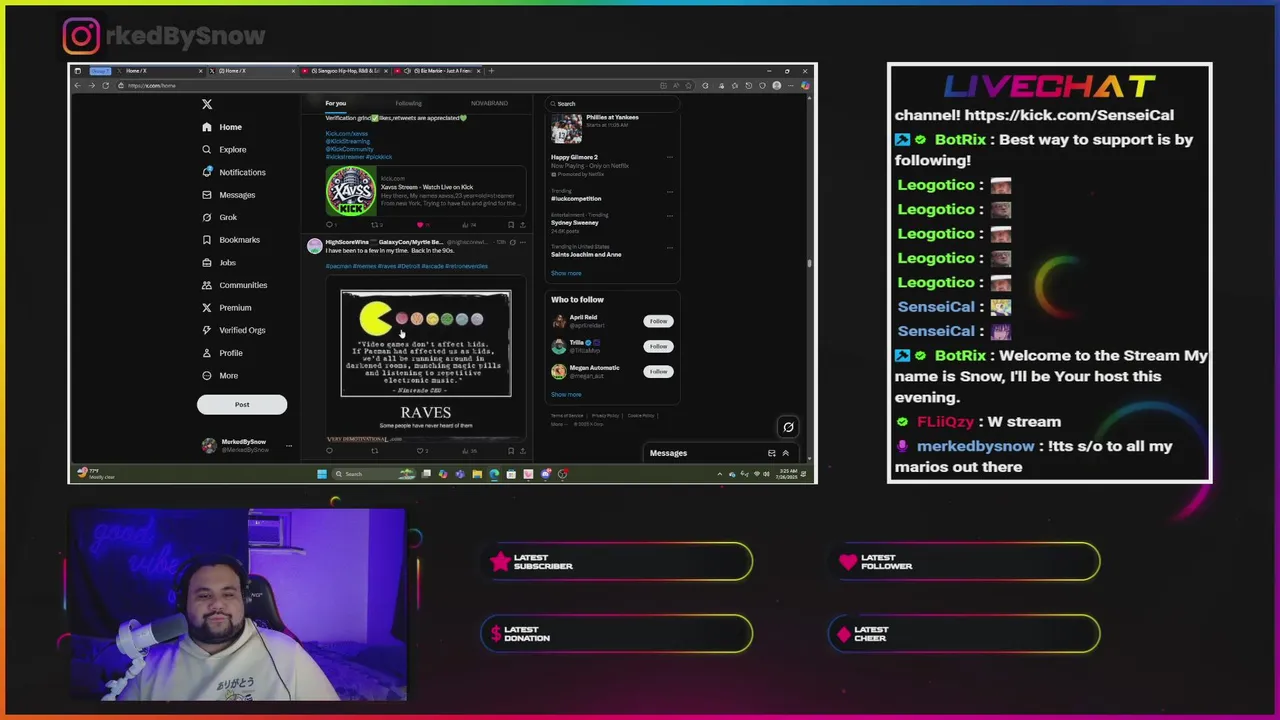Viewport: 1280px width, 720px height.
Task: Open Communities in the X sidebar
Action: click(234, 285)
